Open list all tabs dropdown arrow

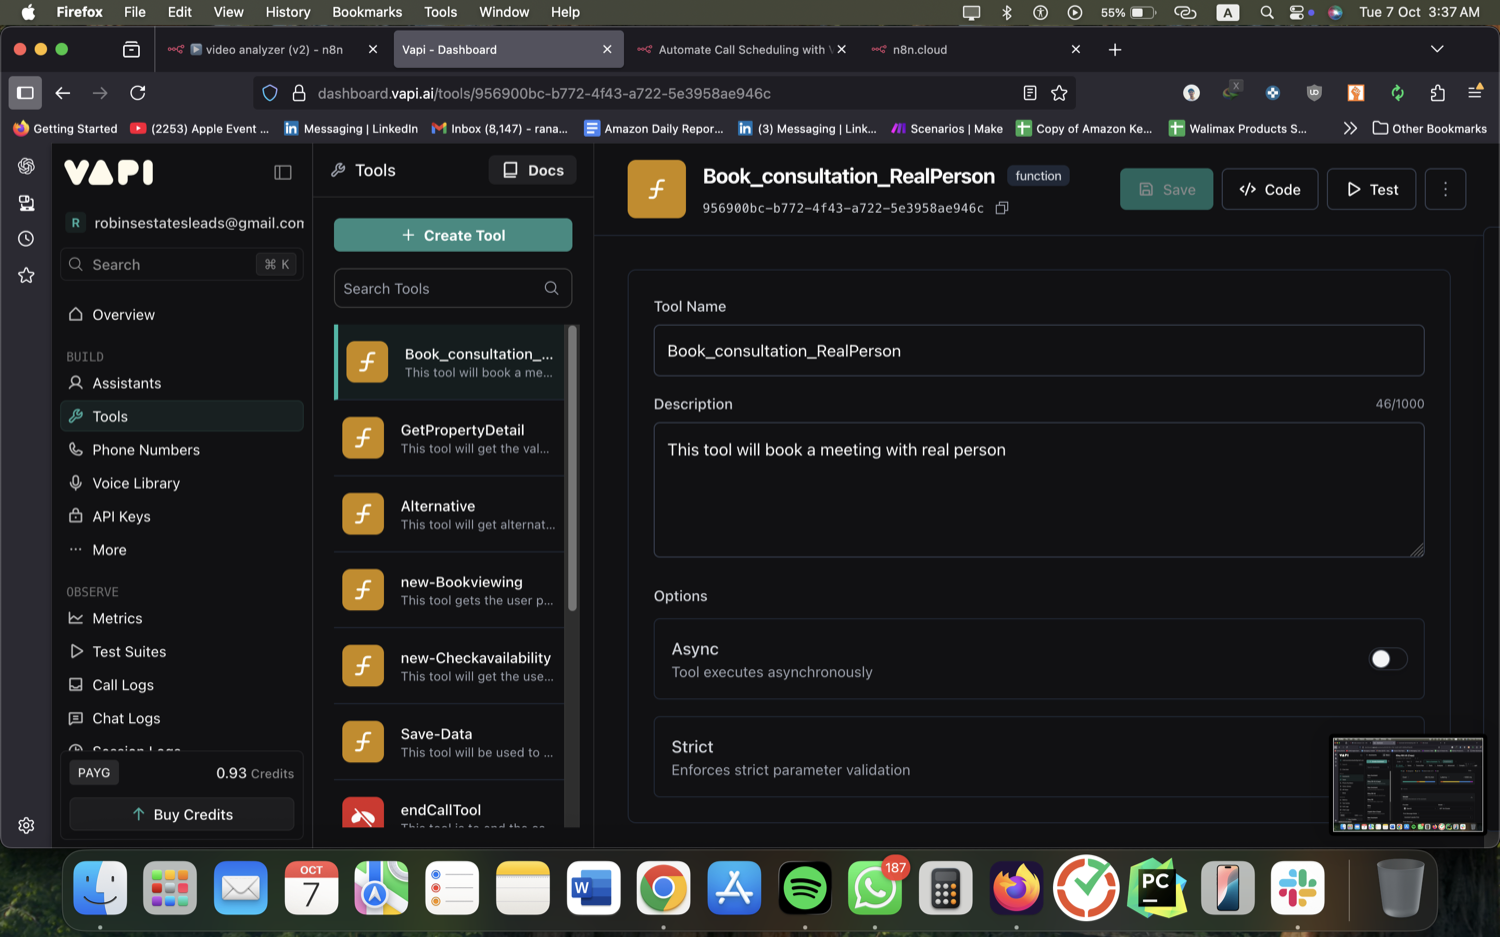[x=1437, y=49]
